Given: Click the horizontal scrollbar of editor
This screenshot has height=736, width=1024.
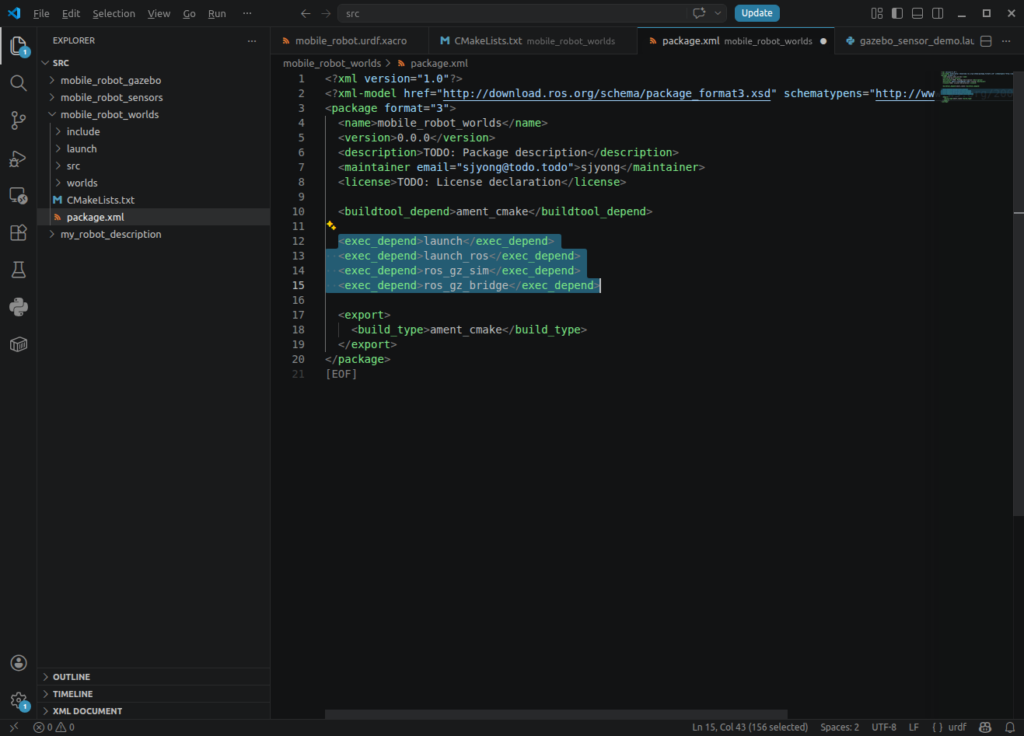Looking at the screenshot, I should tap(556, 714).
